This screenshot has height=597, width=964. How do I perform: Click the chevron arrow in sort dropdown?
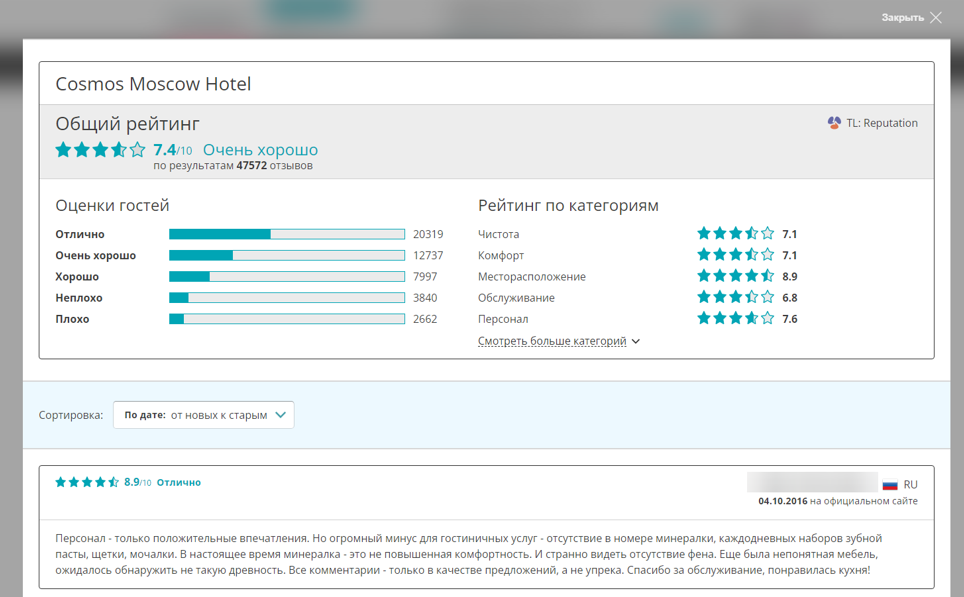(x=280, y=415)
